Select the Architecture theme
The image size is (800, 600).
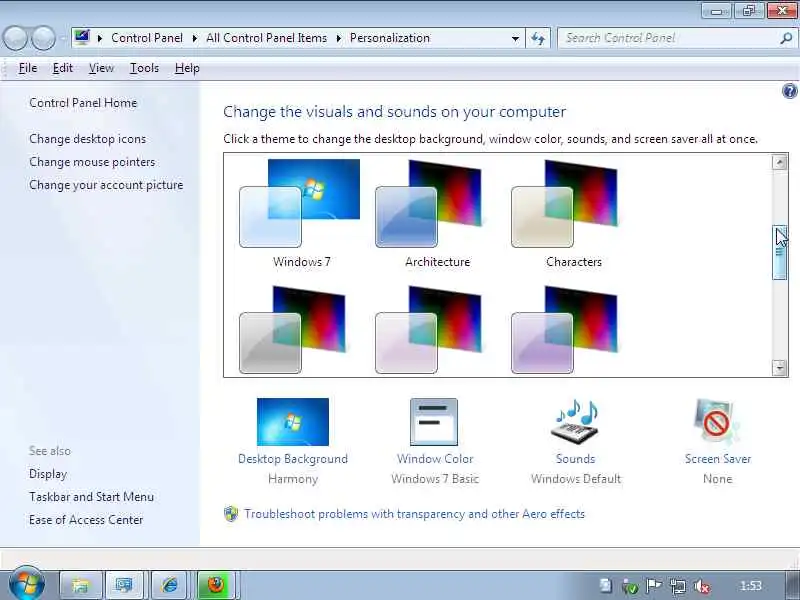[x=428, y=204]
